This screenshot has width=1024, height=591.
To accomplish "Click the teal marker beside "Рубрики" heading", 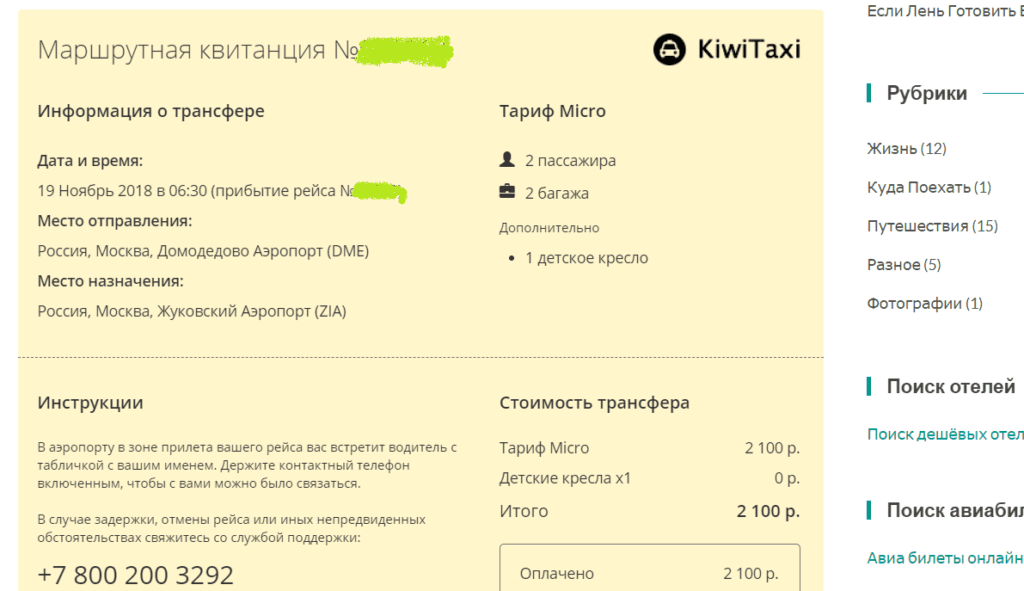I will tap(868, 92).
